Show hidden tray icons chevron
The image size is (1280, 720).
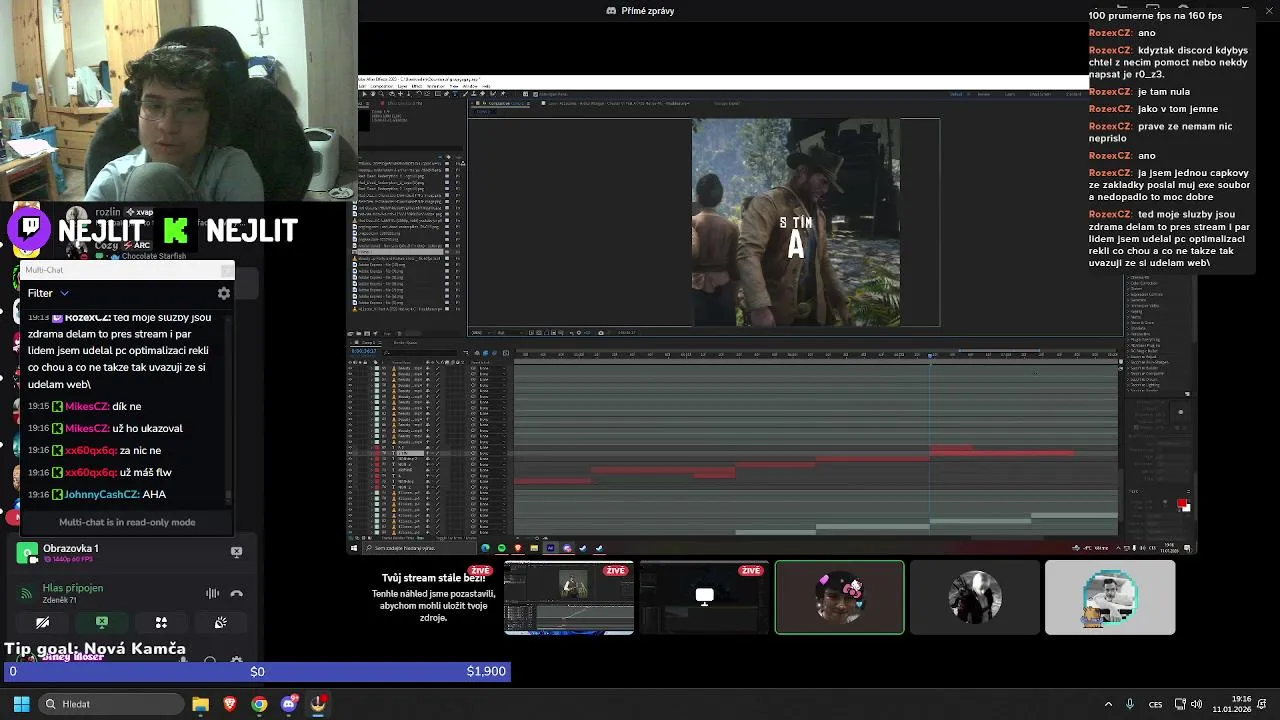(1108, 704)
